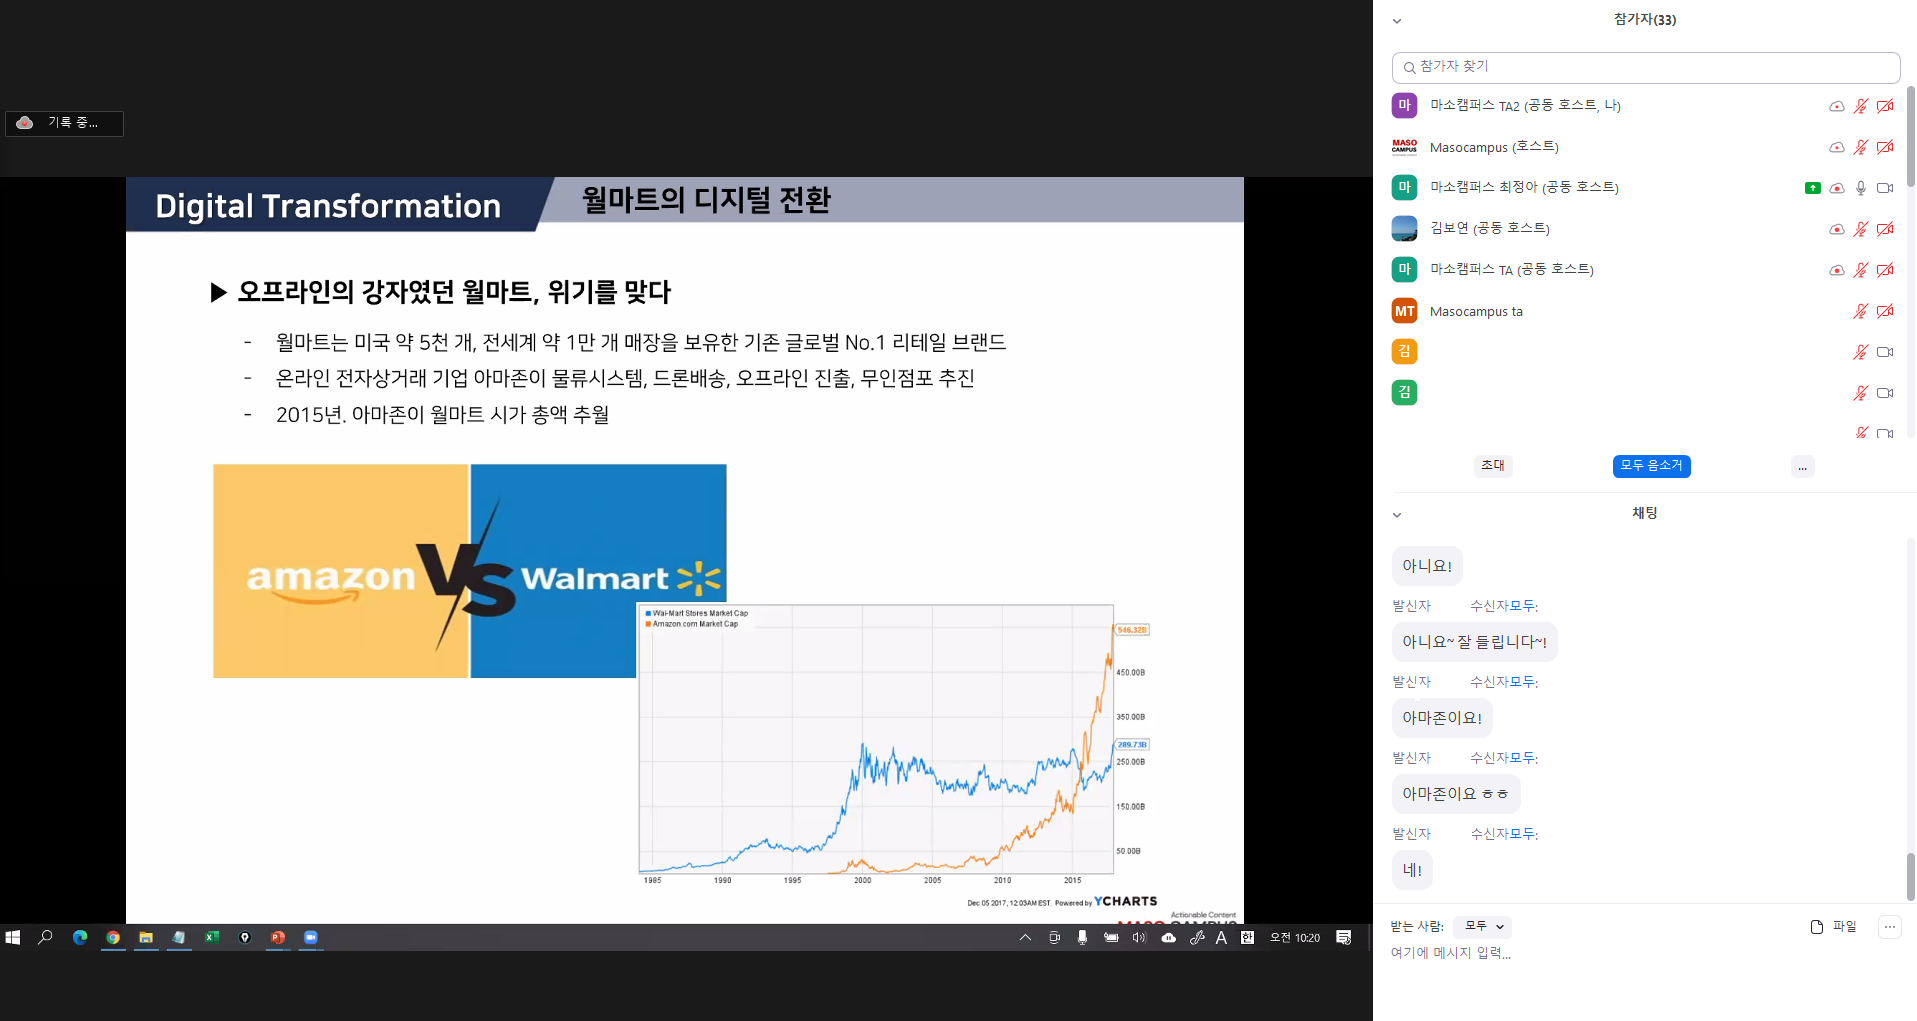Open PowerPoint from the taskbar

coord(278,937)
